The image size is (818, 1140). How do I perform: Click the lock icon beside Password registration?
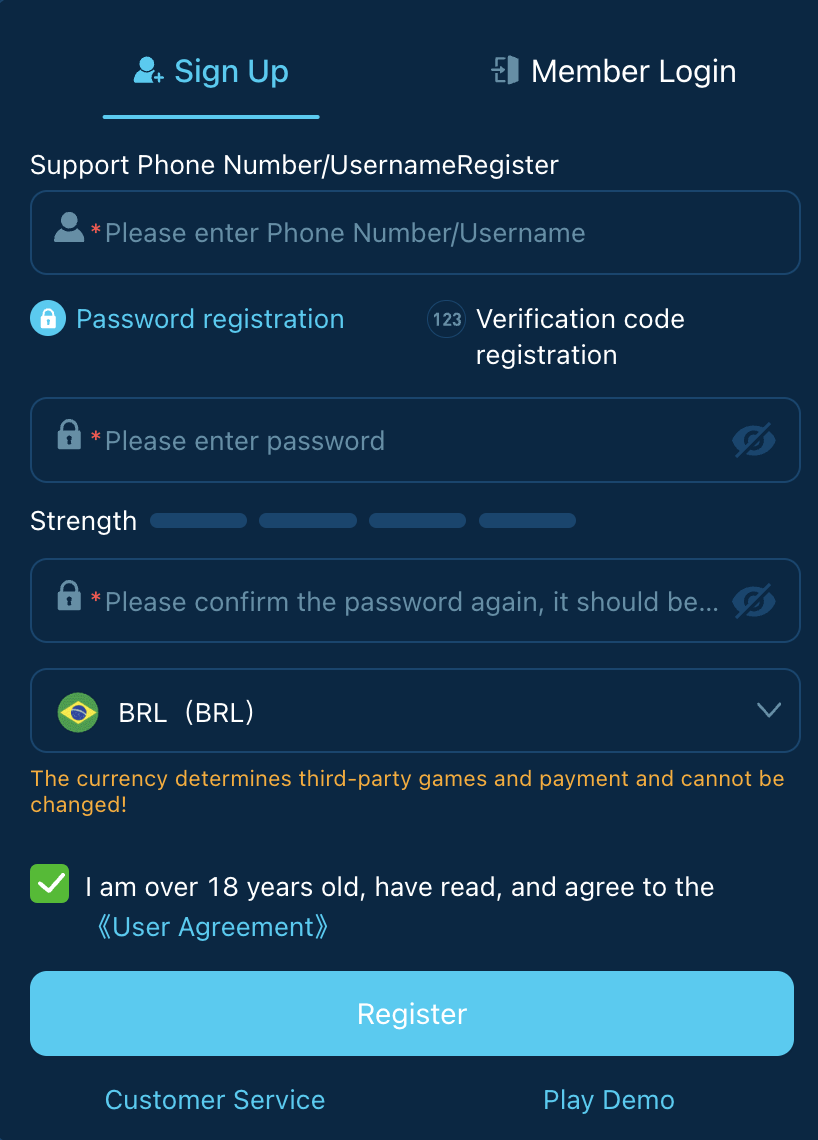(48, 319)
